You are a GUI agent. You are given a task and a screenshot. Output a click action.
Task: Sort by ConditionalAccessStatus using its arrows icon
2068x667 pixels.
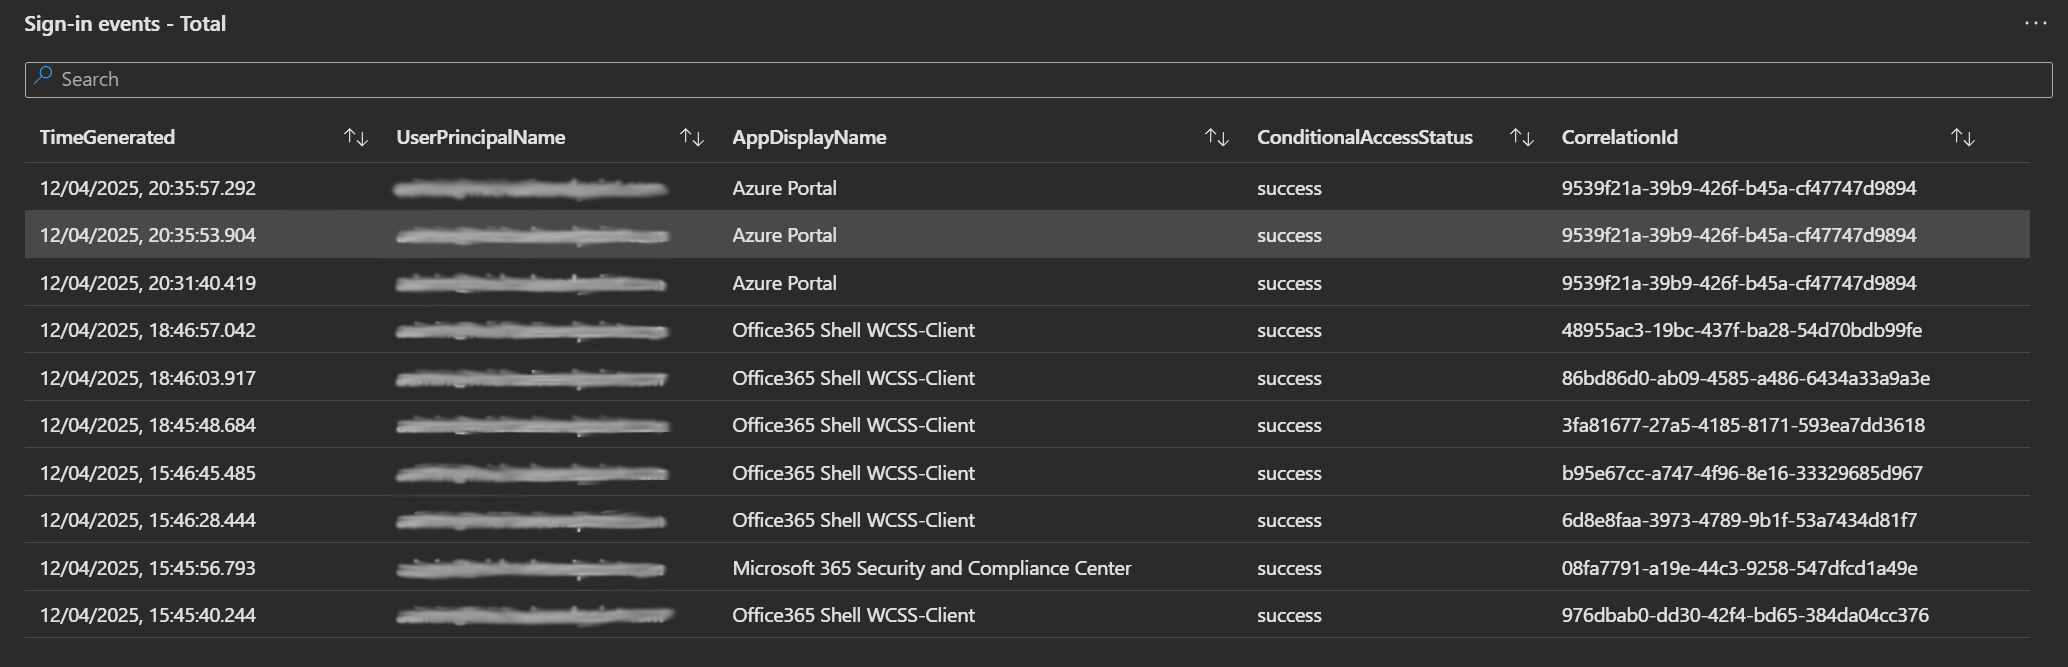click(1522, 137)
